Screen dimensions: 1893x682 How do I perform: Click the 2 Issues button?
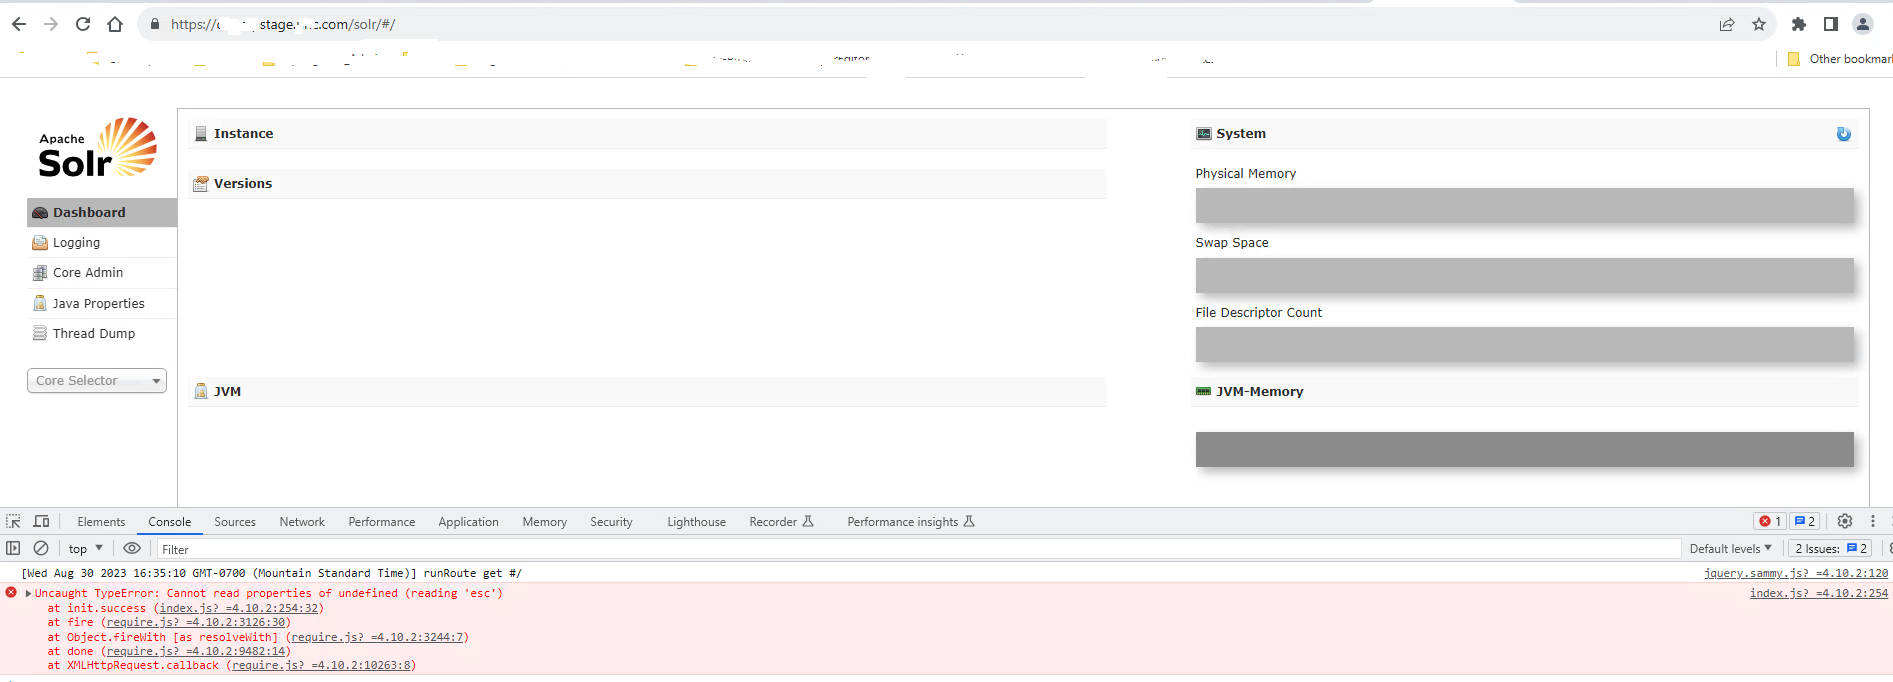(1831, 548)
